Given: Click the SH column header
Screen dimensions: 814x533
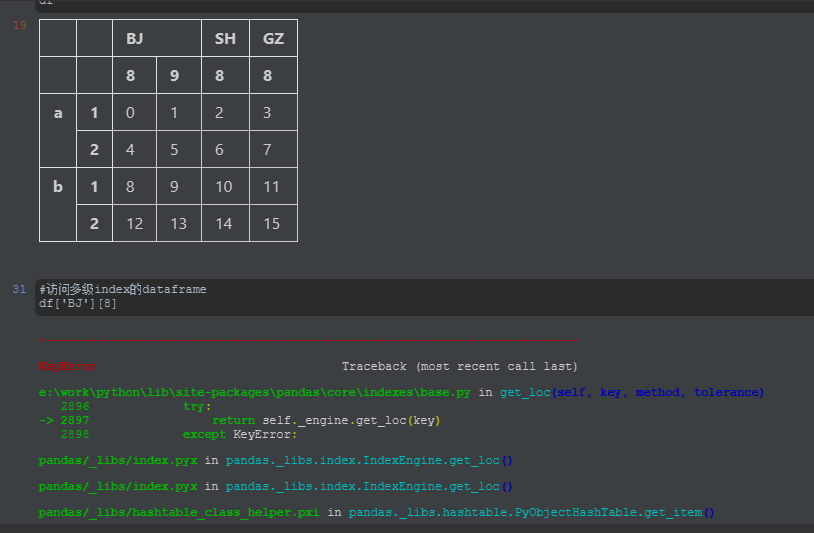Looking at the screenshot, I should point(225,38).
